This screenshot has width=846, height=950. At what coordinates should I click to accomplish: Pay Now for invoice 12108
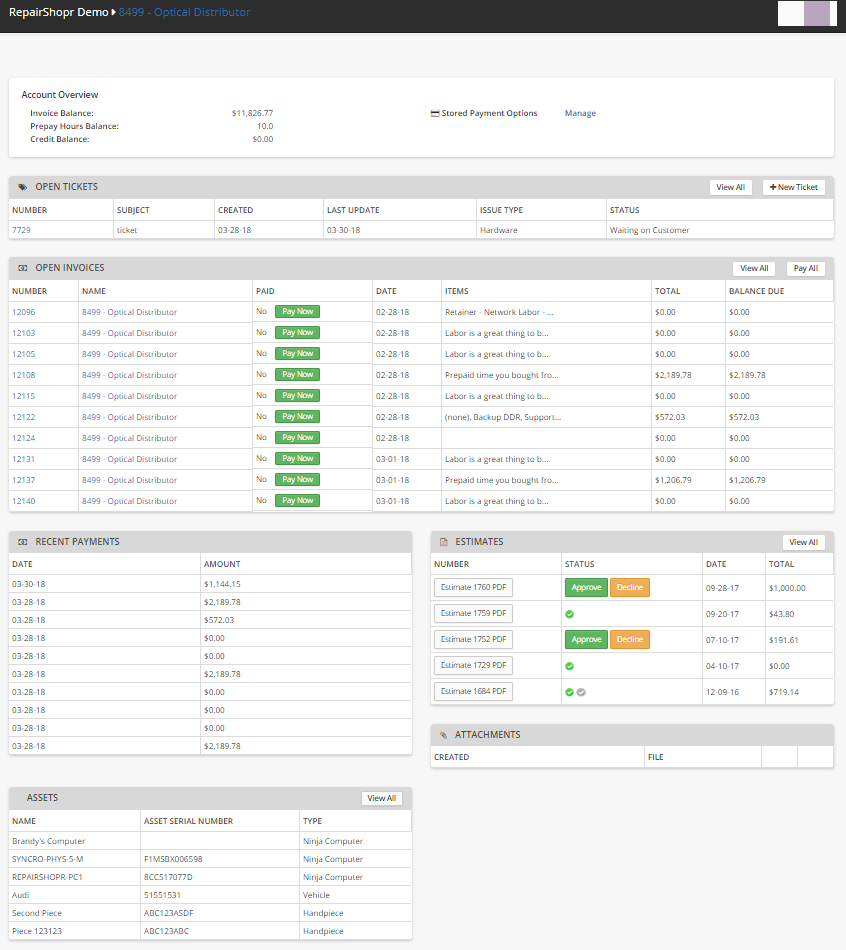coord(297,374)
